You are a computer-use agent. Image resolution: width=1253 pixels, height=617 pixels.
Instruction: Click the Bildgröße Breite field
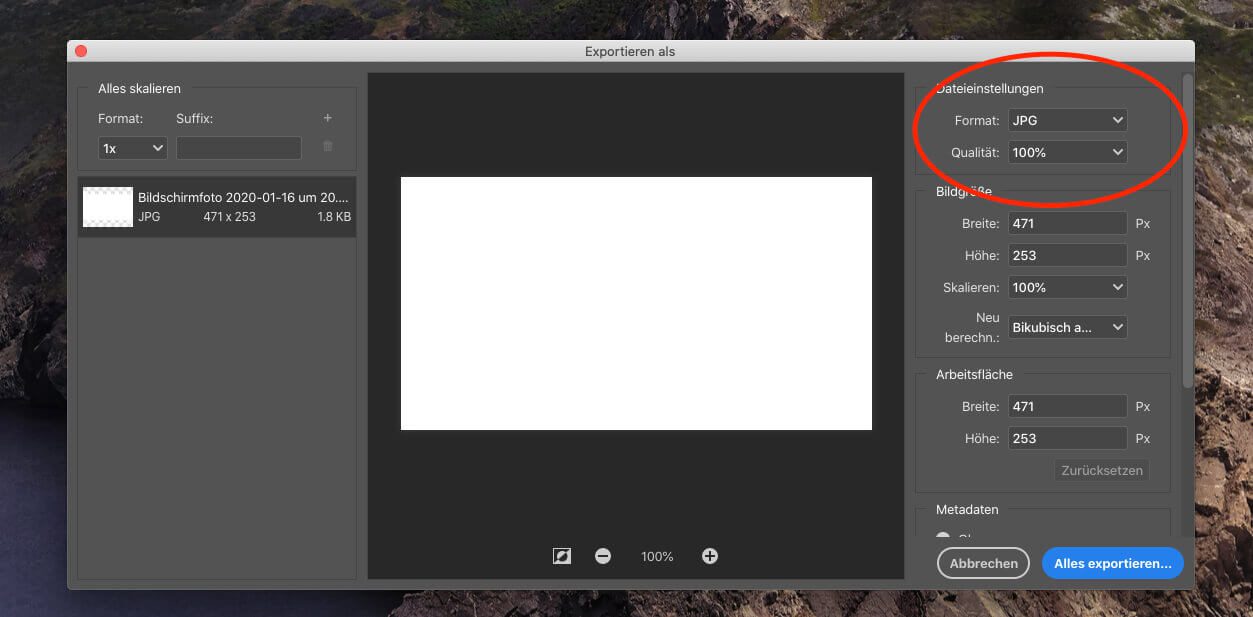[1067, 223]
